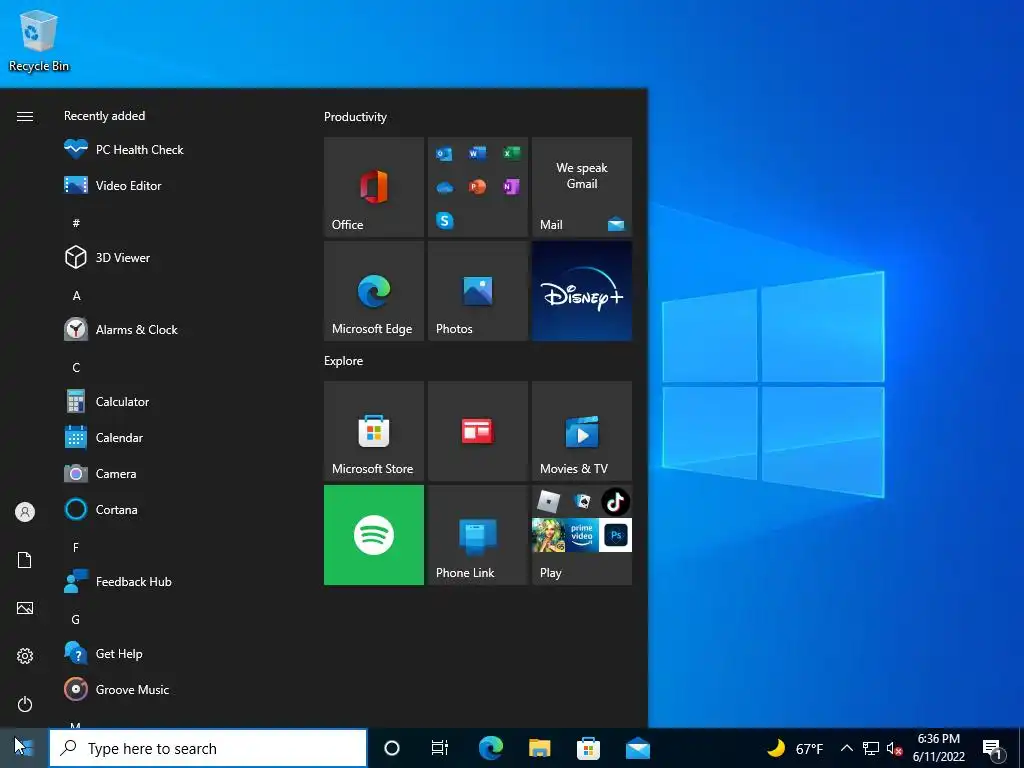
Task: Launch Calculator app
Action: pos(107,402)
